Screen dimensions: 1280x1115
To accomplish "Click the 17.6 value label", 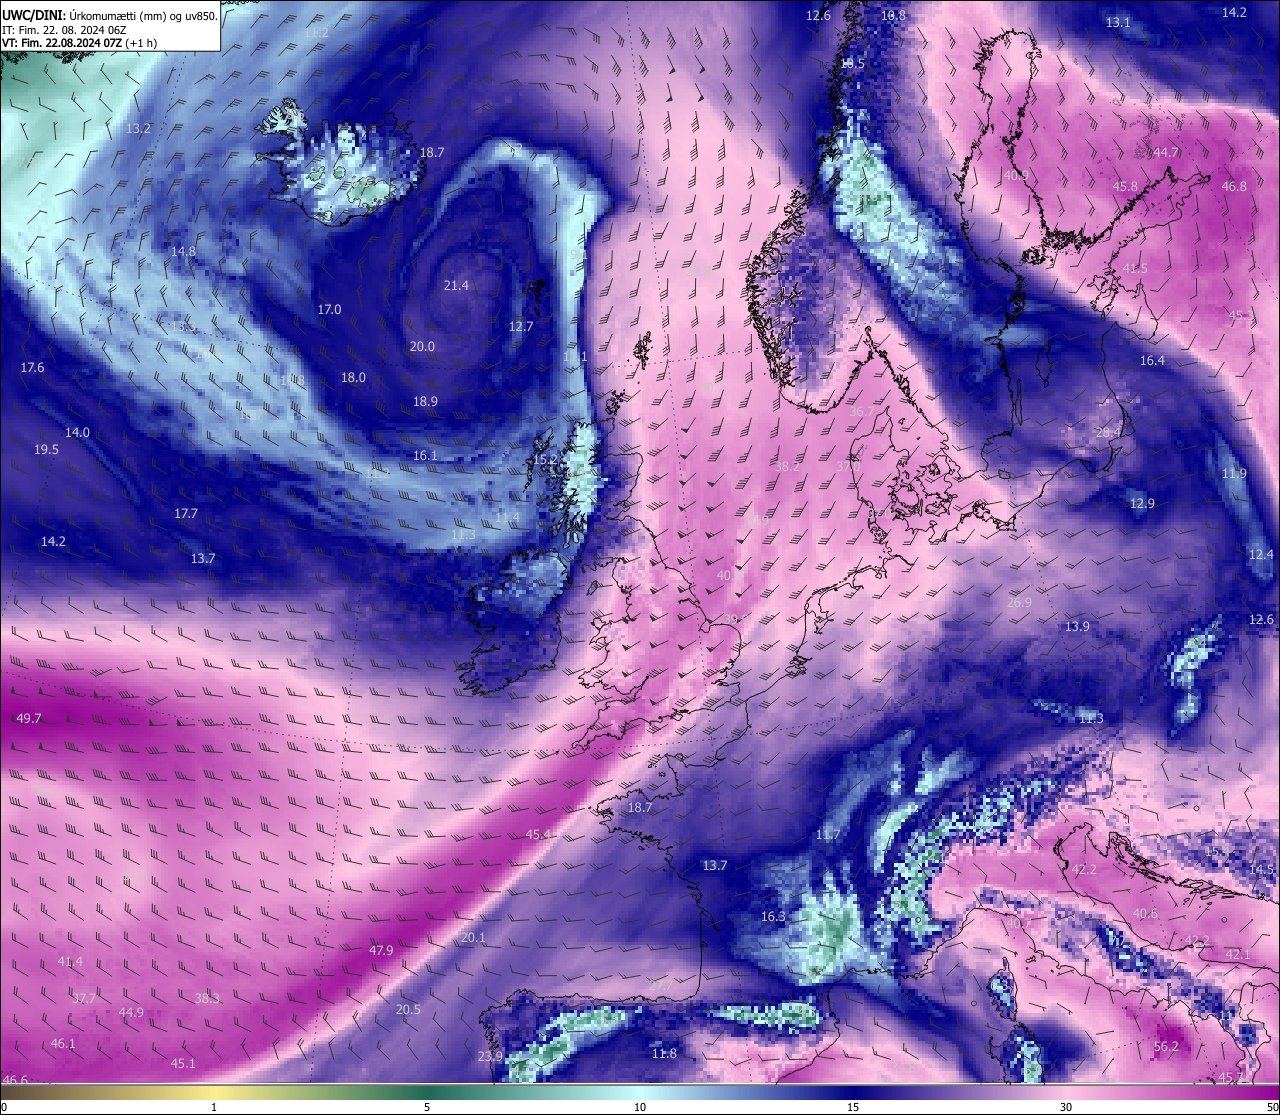I will coord(32,367).
